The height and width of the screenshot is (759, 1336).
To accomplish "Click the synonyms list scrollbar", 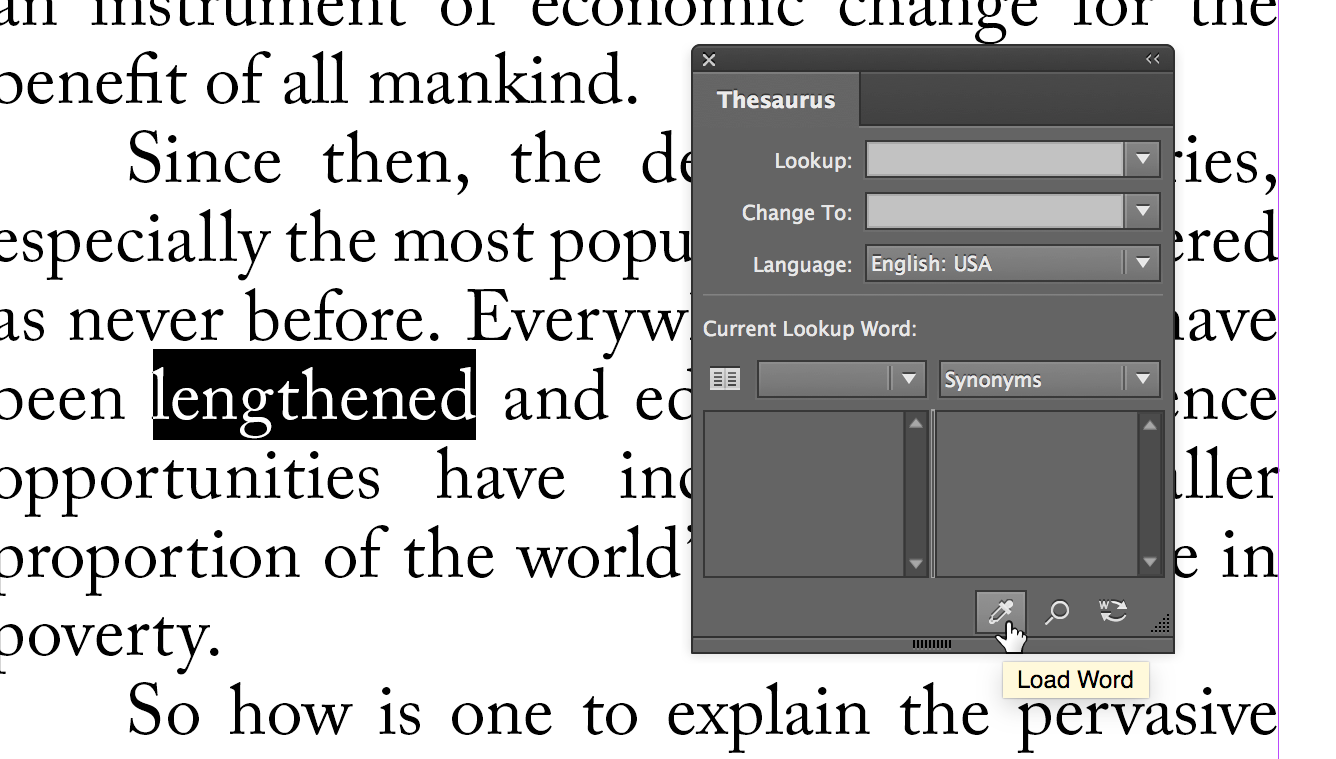I will click(x=1149, y=492).
